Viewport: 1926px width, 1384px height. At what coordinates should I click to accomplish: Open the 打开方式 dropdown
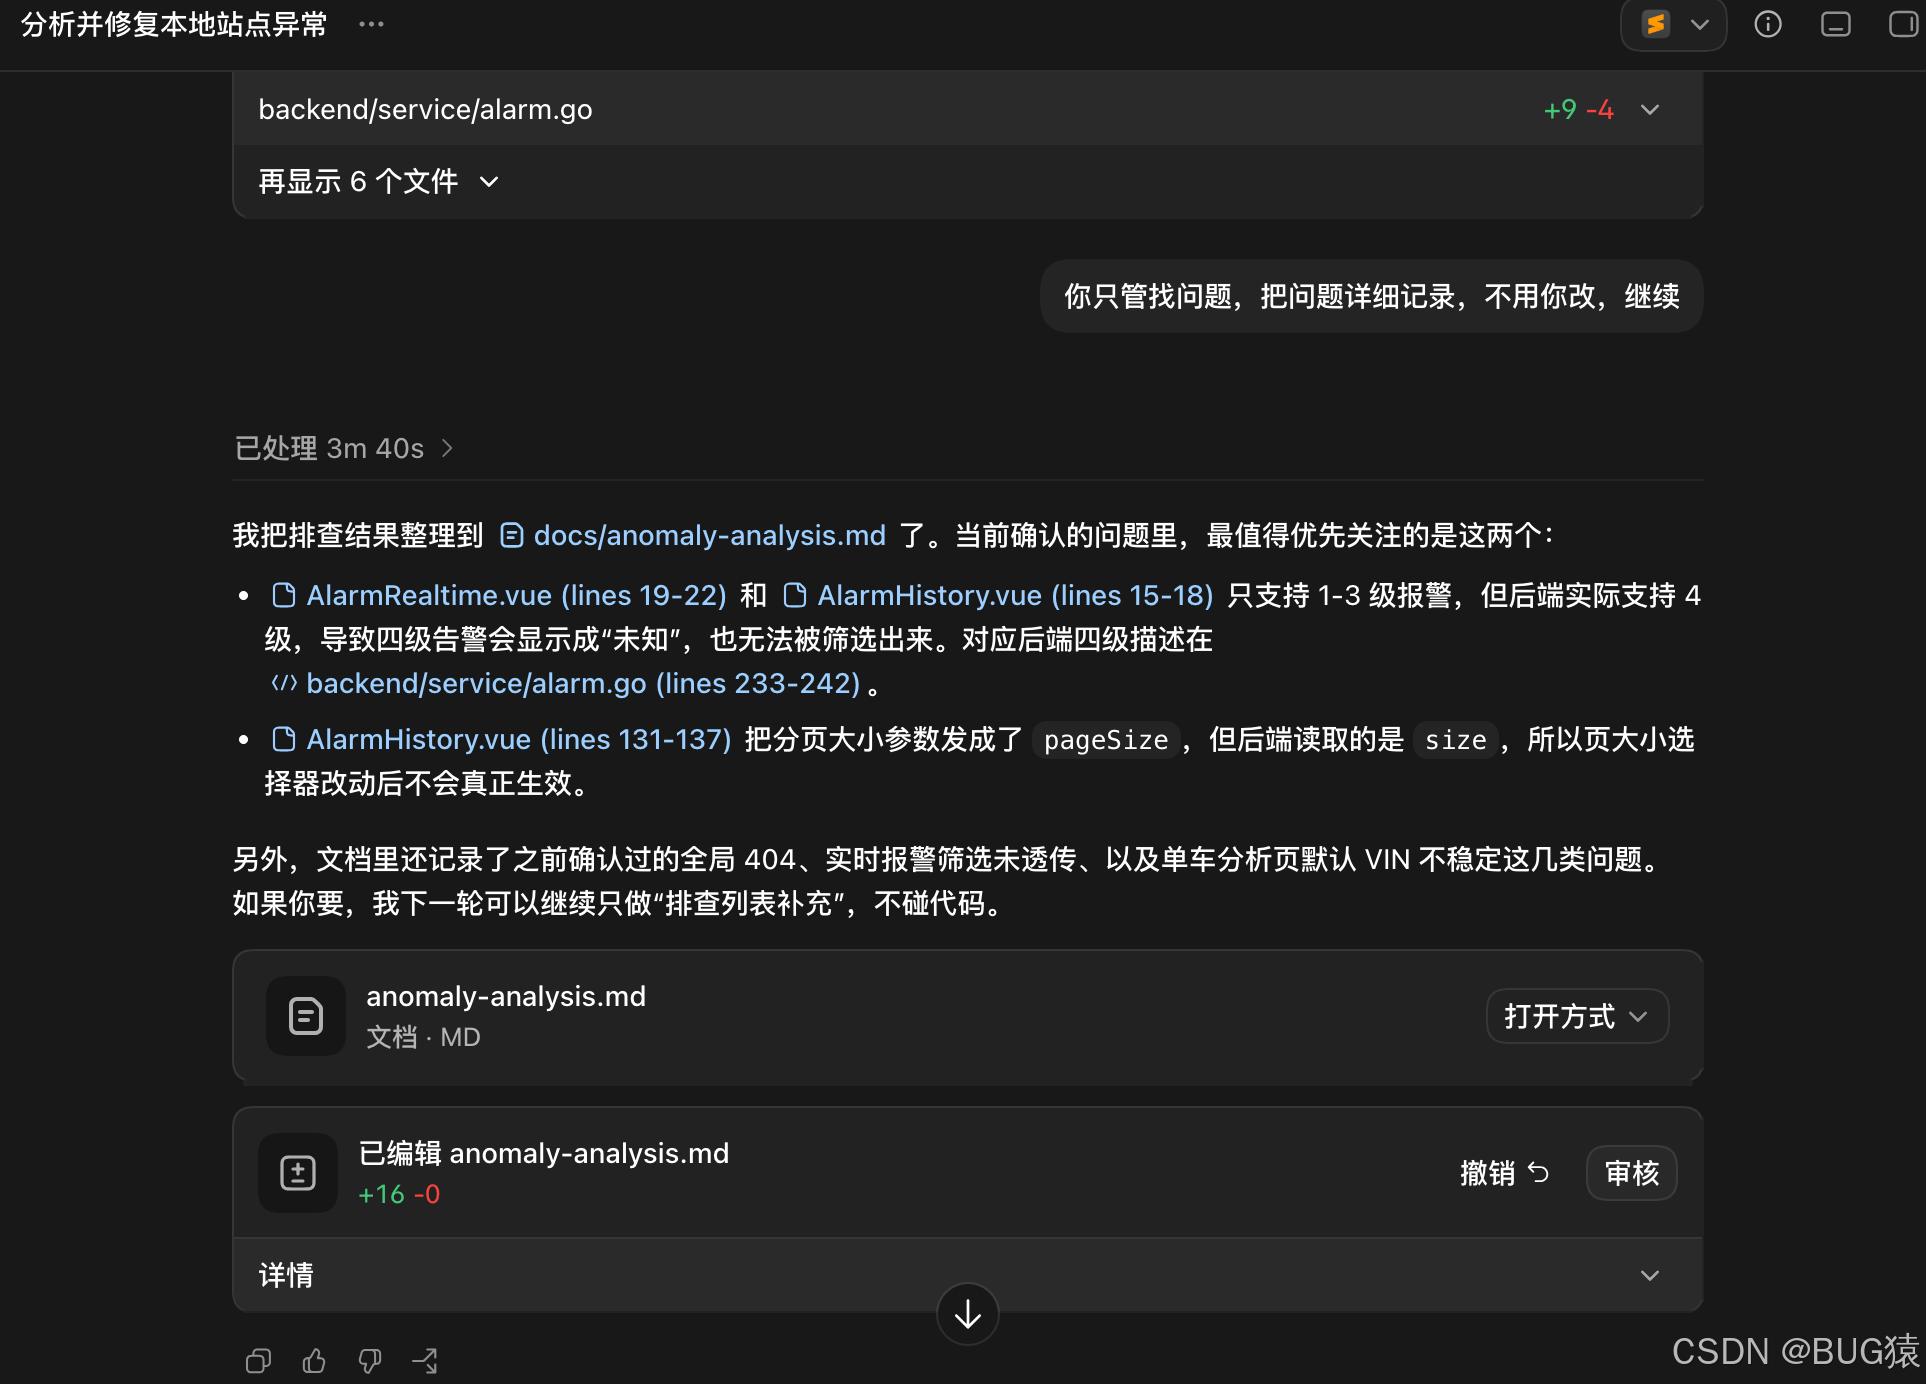(x=1577, y=1016)
